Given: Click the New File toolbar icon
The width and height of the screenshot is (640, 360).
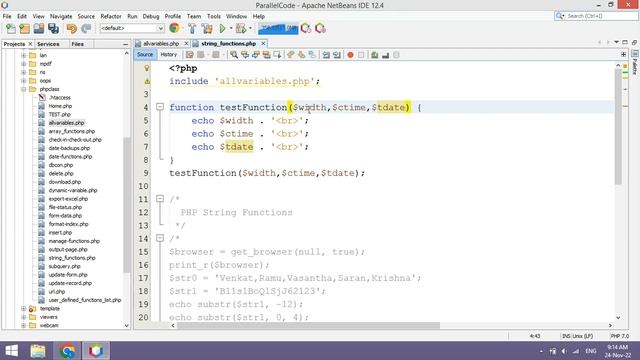Looking at the screenshot, I should [x=11, y=29].
